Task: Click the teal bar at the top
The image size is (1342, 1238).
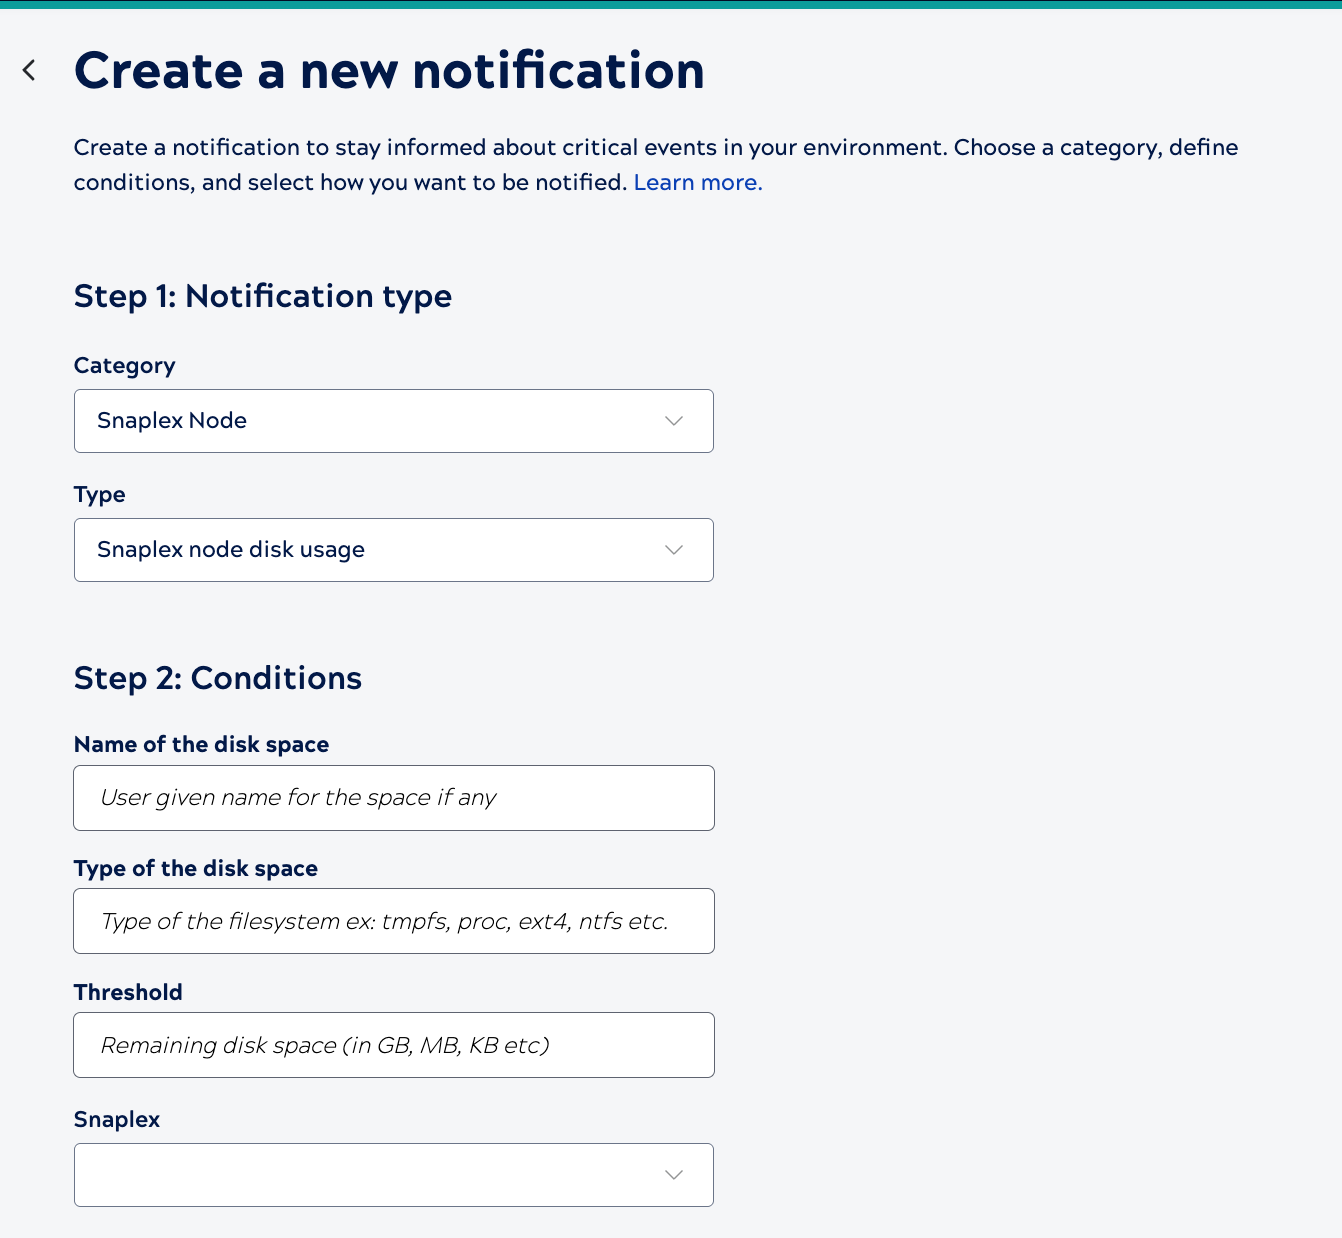Action: click(x=671, y=6)
